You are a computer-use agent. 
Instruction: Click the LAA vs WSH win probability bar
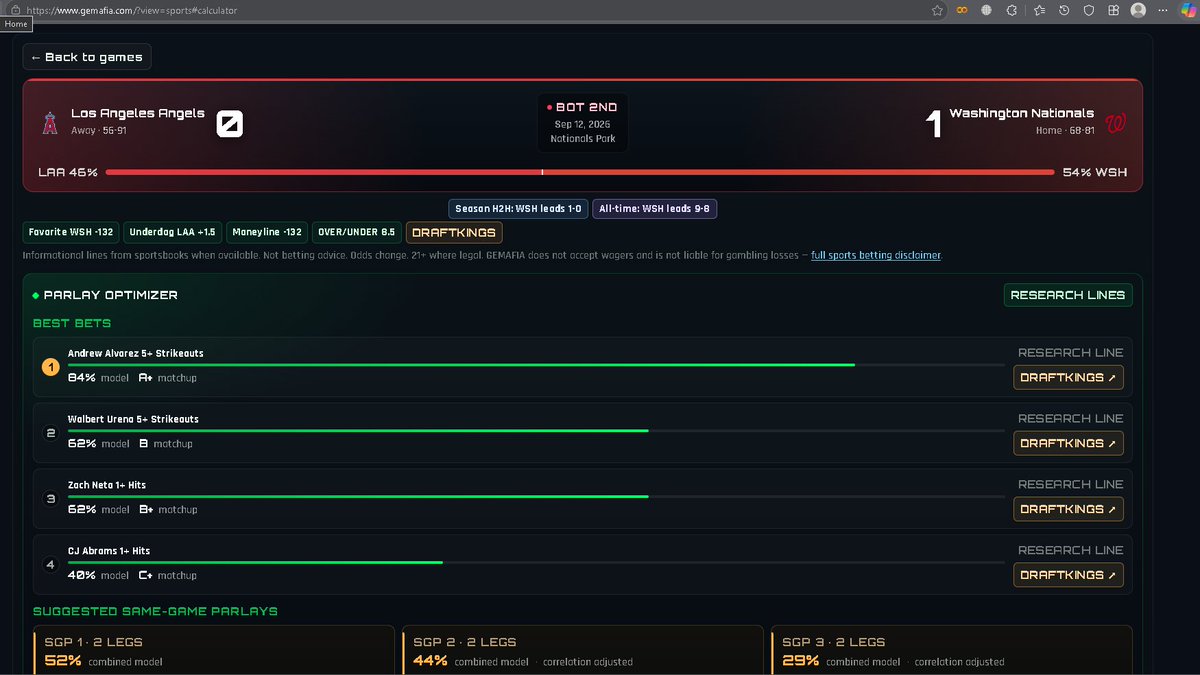point(580,172)
